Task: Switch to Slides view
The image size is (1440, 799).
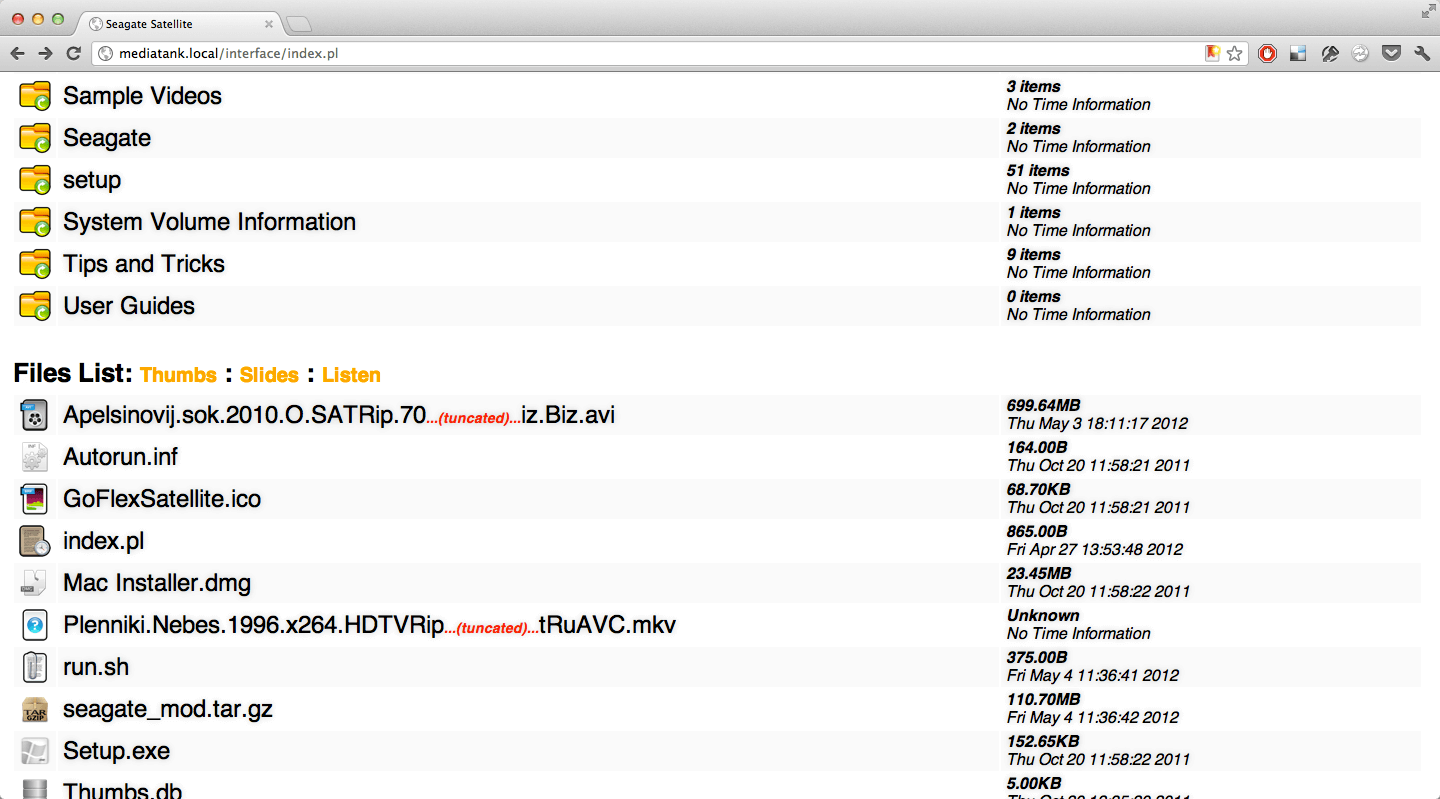Action: 269,375
